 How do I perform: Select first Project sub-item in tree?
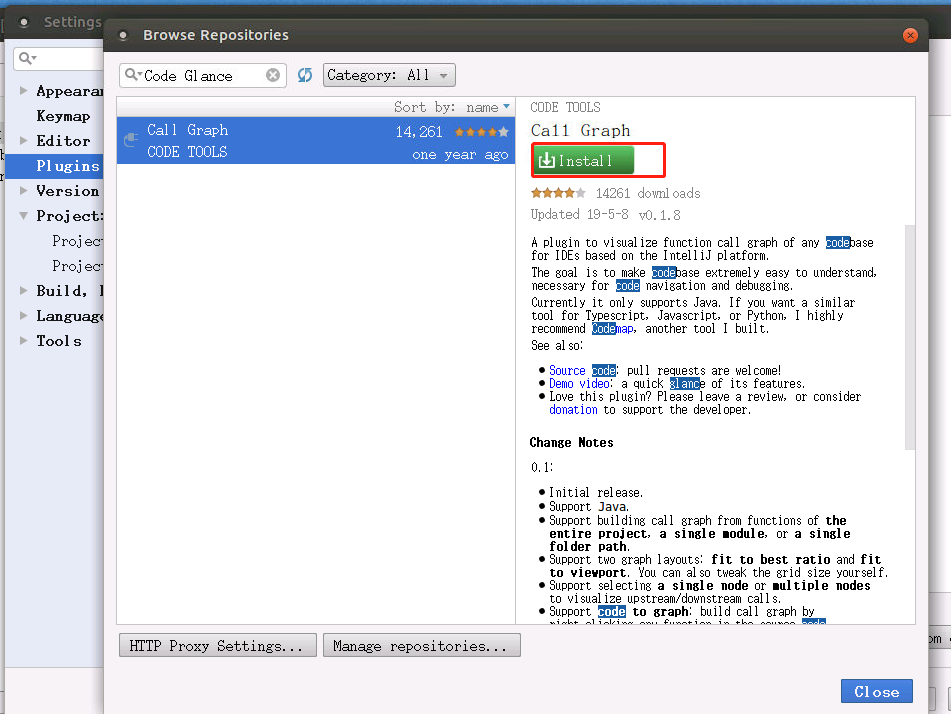tap(77, 241)
